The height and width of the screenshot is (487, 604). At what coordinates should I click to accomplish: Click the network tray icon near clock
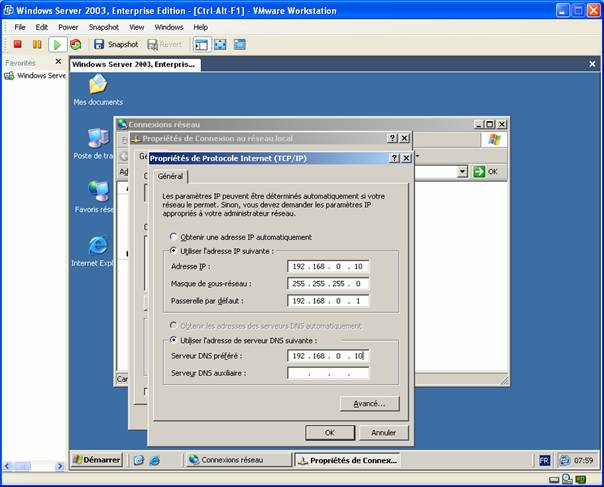[565, 460]
